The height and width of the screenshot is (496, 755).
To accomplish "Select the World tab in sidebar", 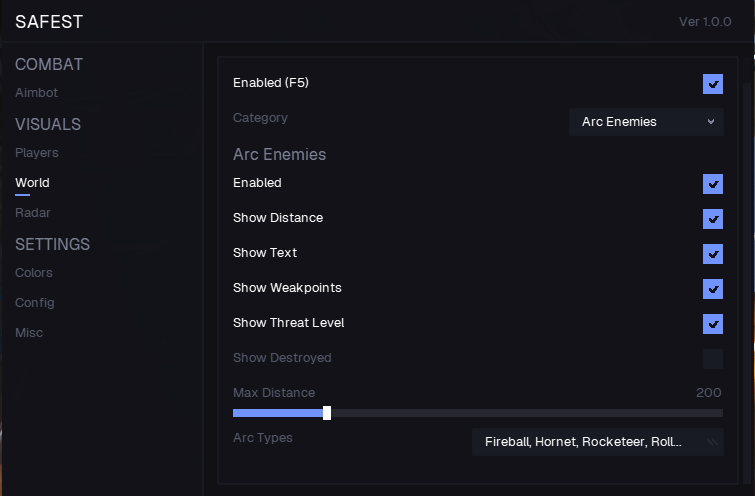I will [x=32, y=183].
